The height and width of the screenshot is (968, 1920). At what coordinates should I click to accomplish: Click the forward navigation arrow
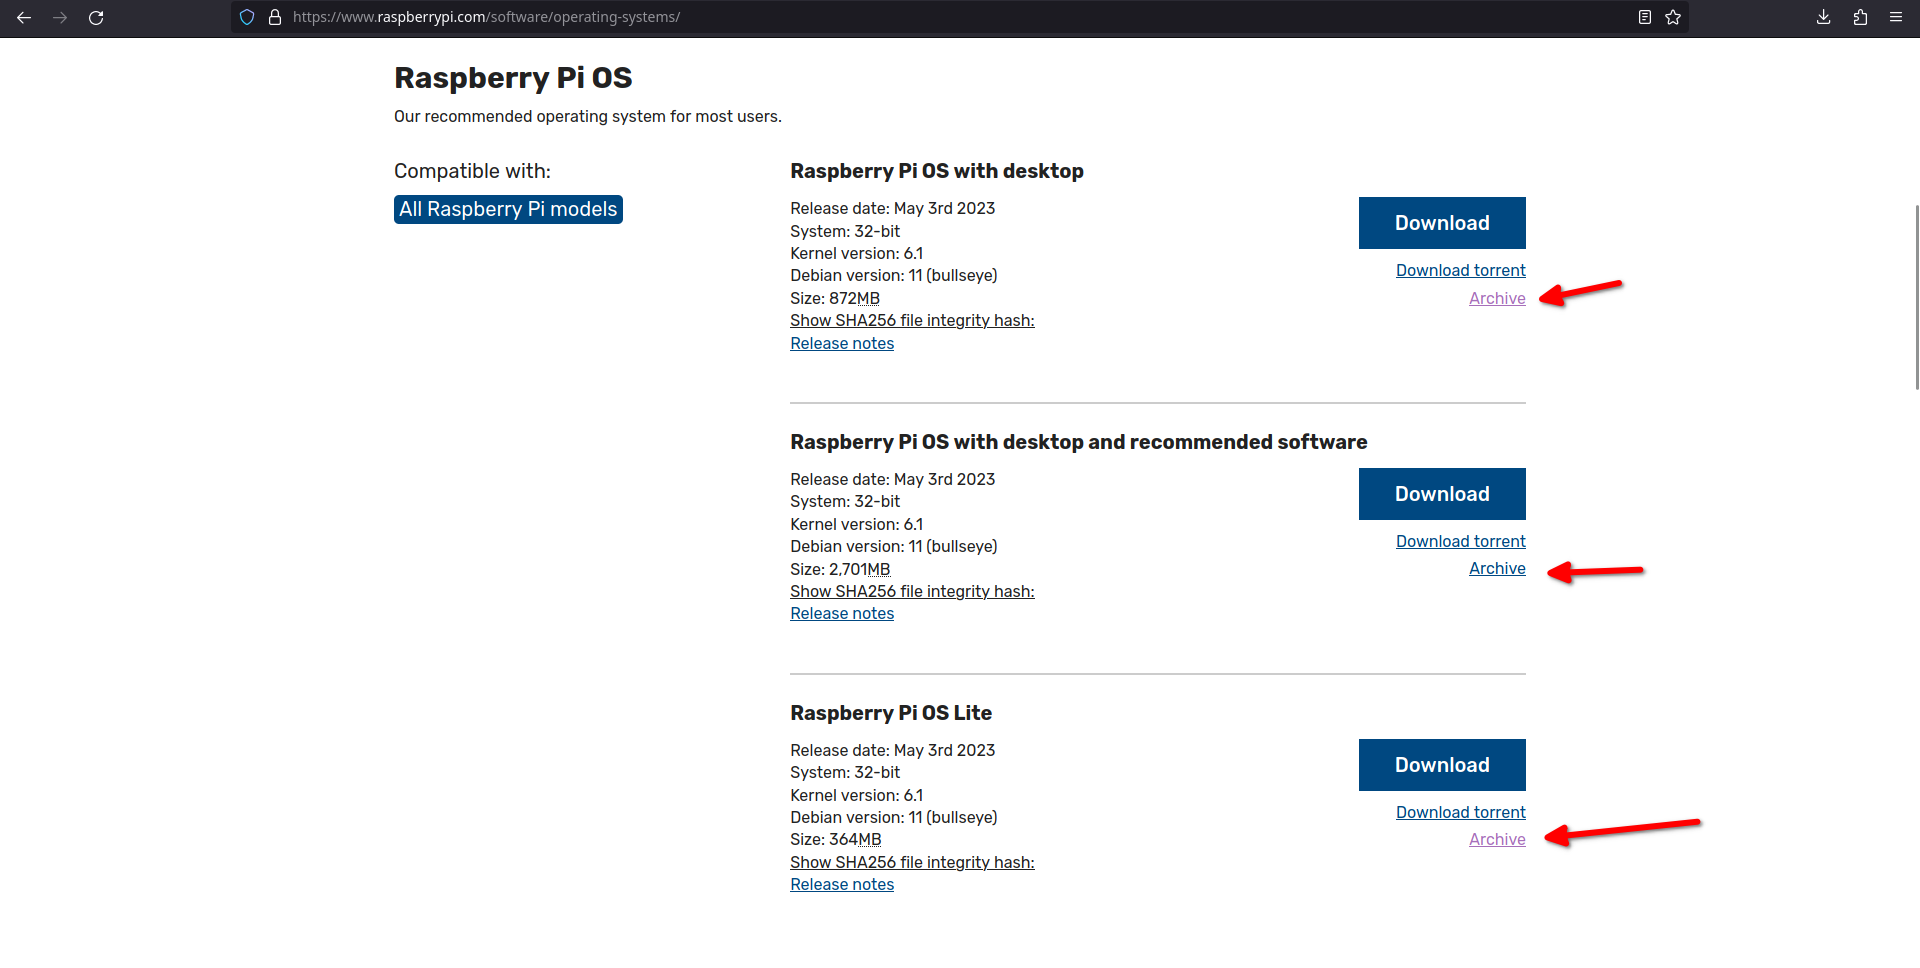60,17
